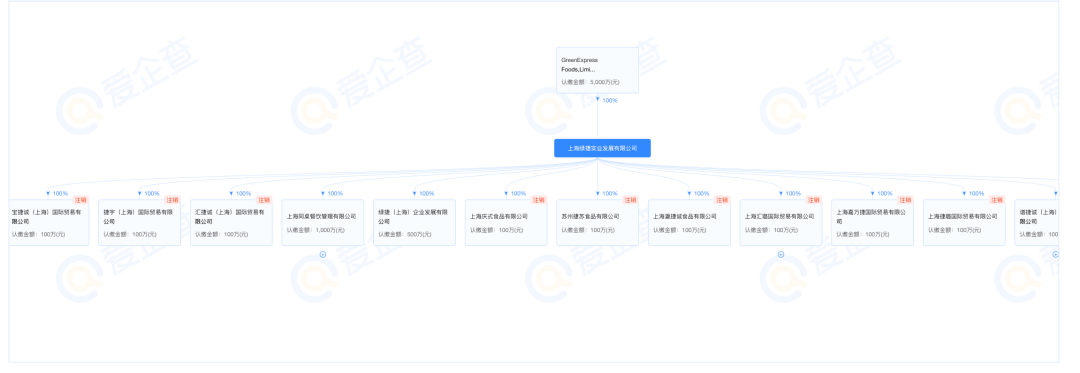The height and width of the screenshot is (373, 1080).
Task: Select 绿捷（上海）企业发展有限公司 node
Action: click(414, 222)
